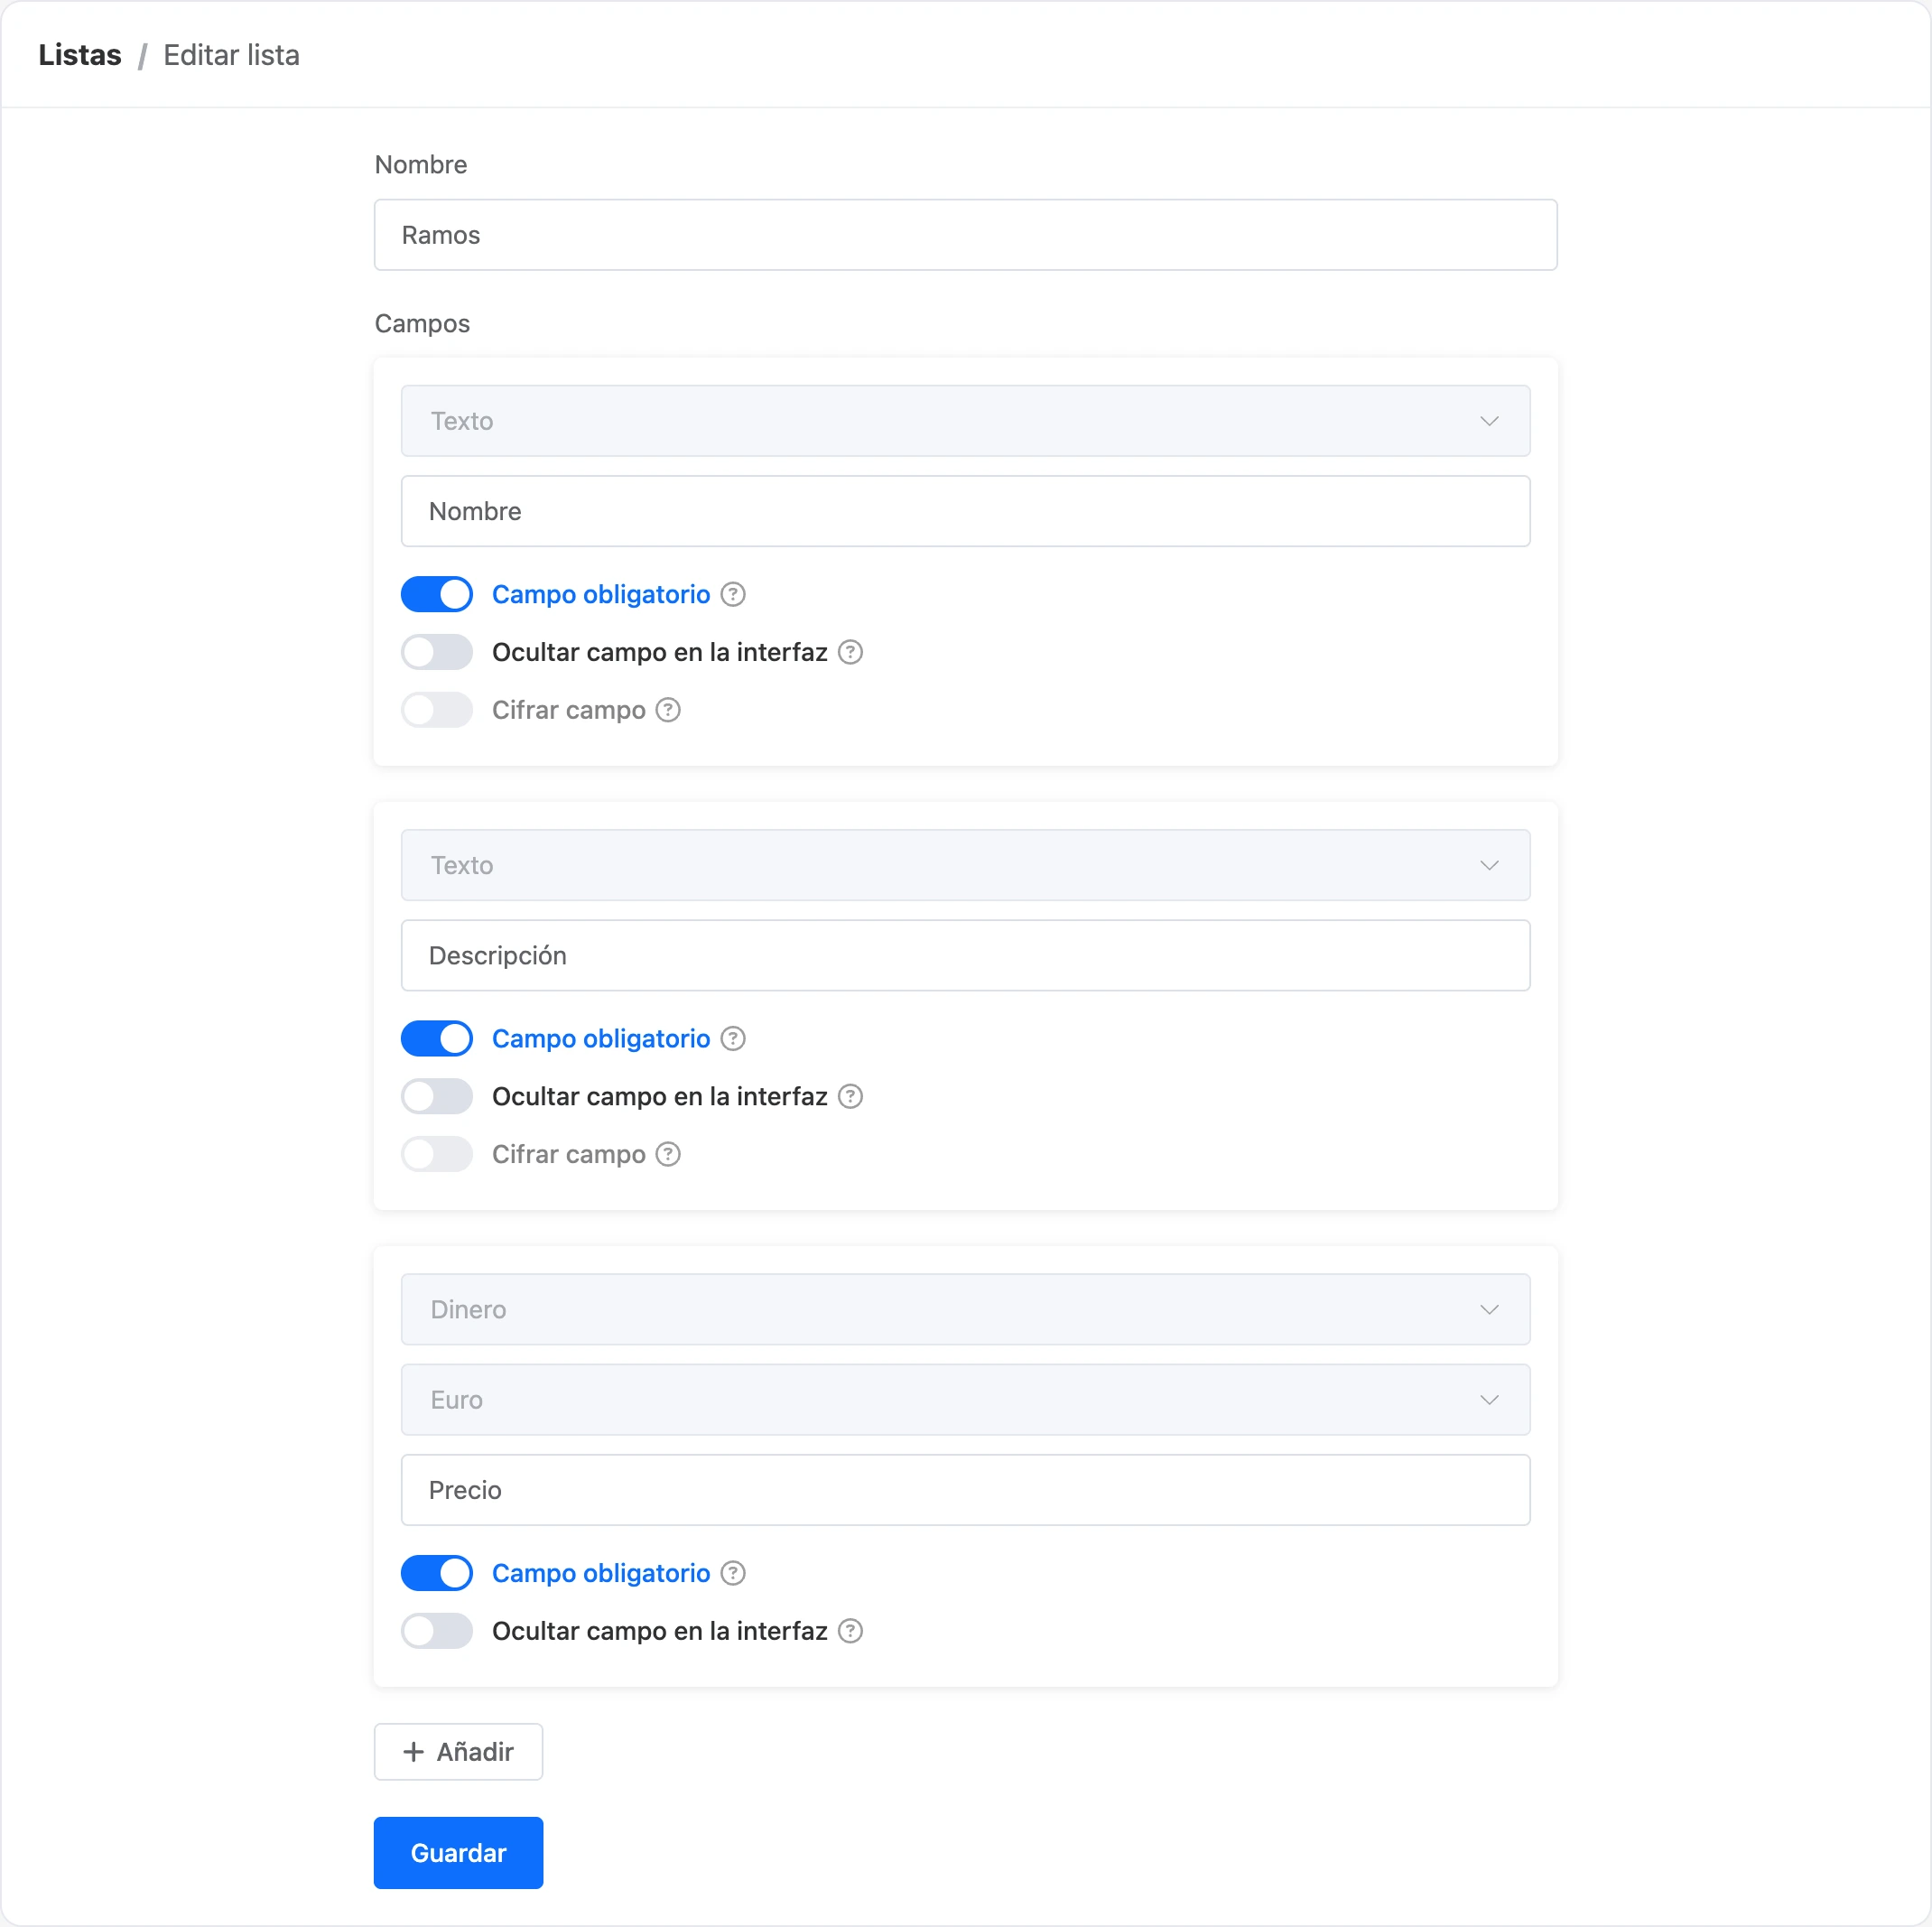Click help icon for Descripción's Ocultar campo en la interfaz
Viewport: 1932px width, 1927px height.
850,1096
